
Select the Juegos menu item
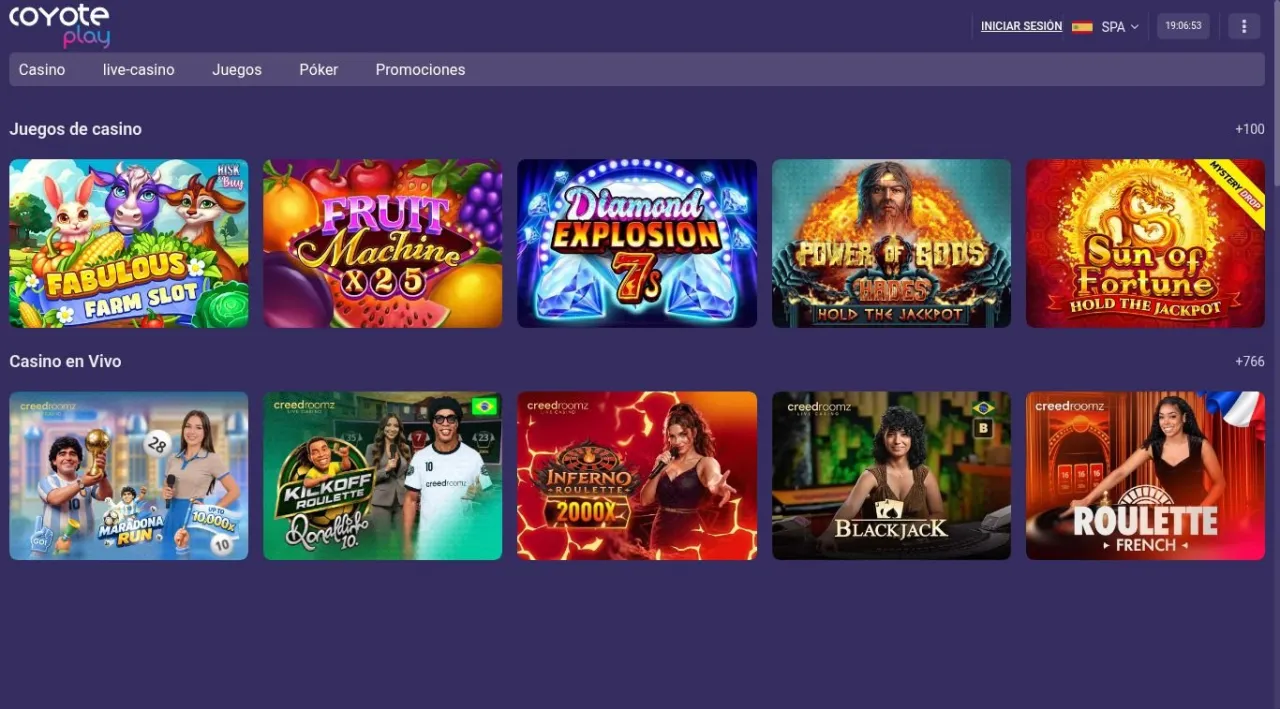coord(237,70)
